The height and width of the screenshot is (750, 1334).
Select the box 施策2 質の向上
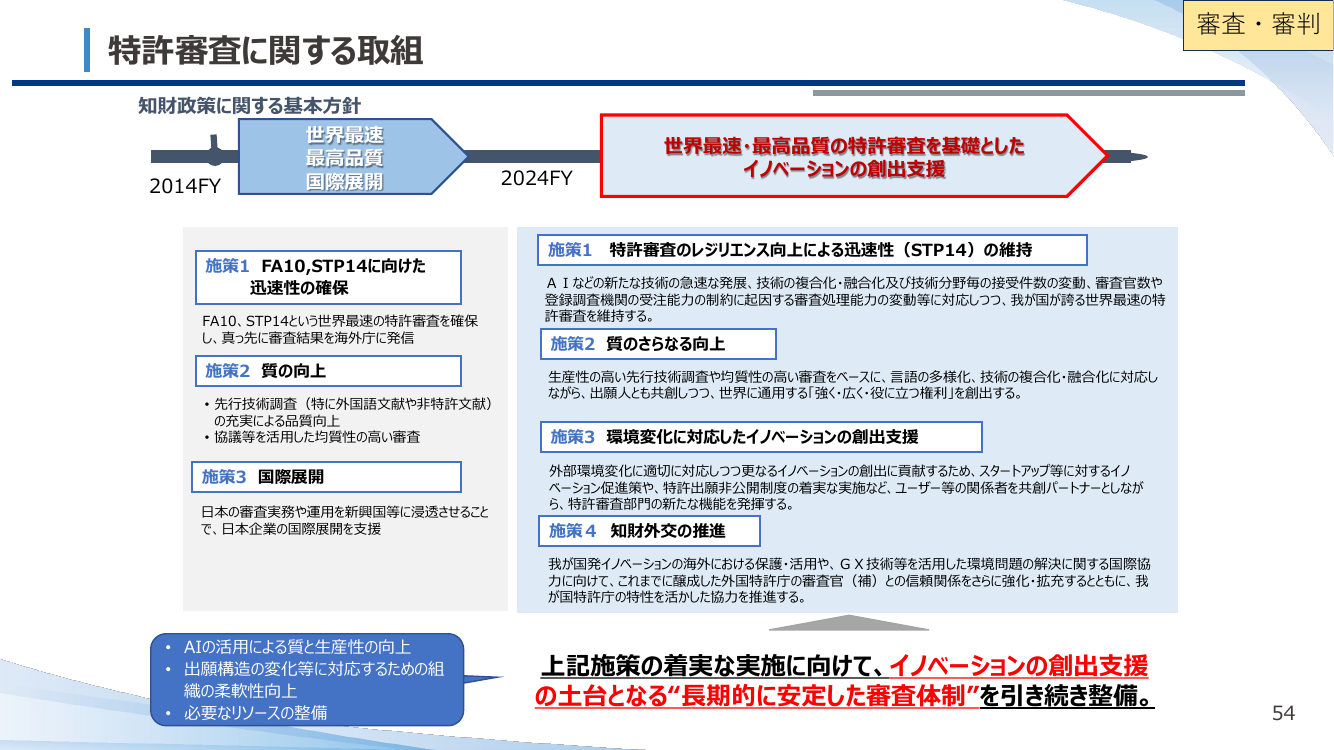tap(329, 371)
